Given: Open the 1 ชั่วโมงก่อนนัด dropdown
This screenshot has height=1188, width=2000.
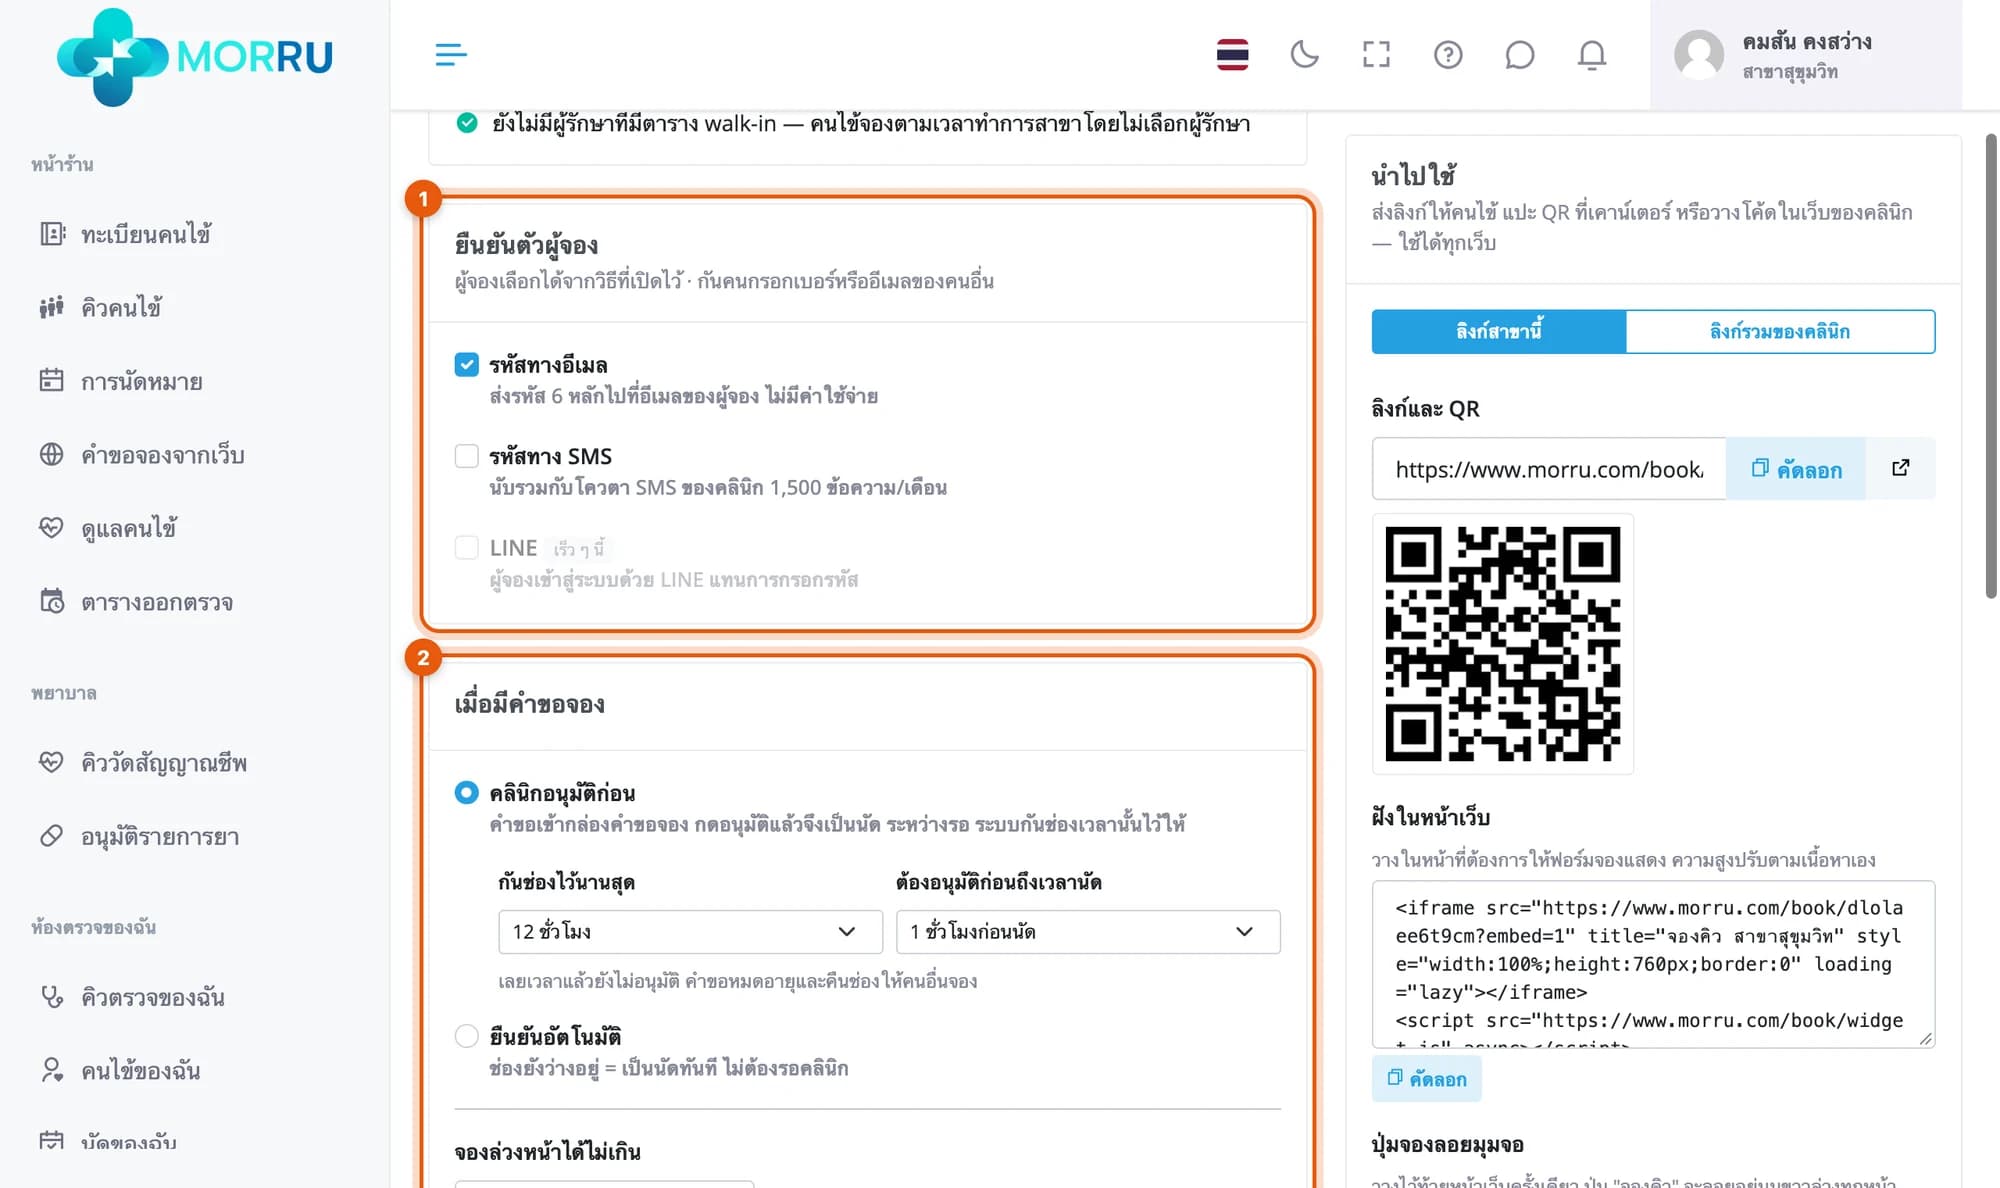Looking at the screenshot, I should (1088, 931).
